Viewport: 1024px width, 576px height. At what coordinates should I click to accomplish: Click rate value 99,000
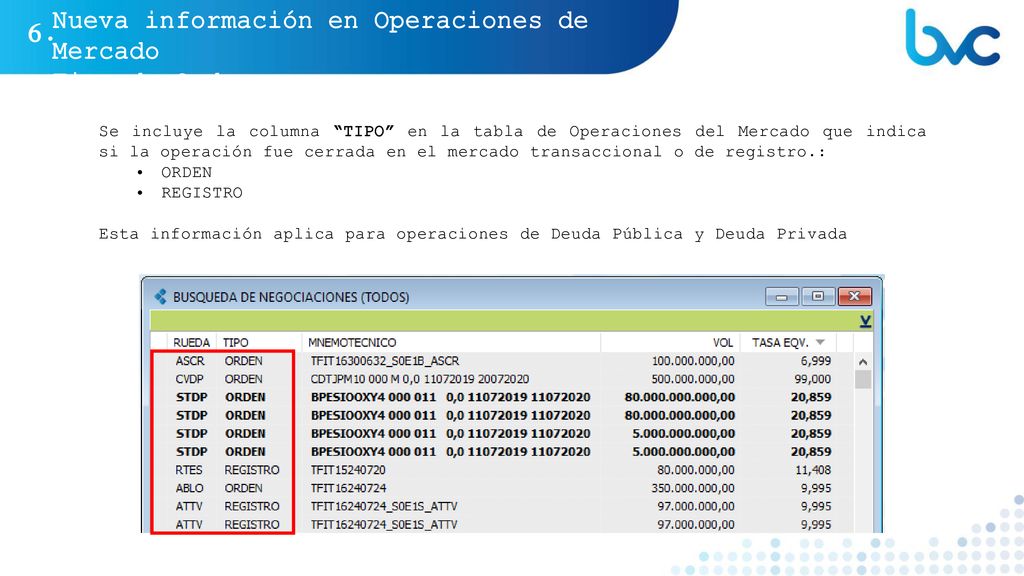tap(812, 379)
